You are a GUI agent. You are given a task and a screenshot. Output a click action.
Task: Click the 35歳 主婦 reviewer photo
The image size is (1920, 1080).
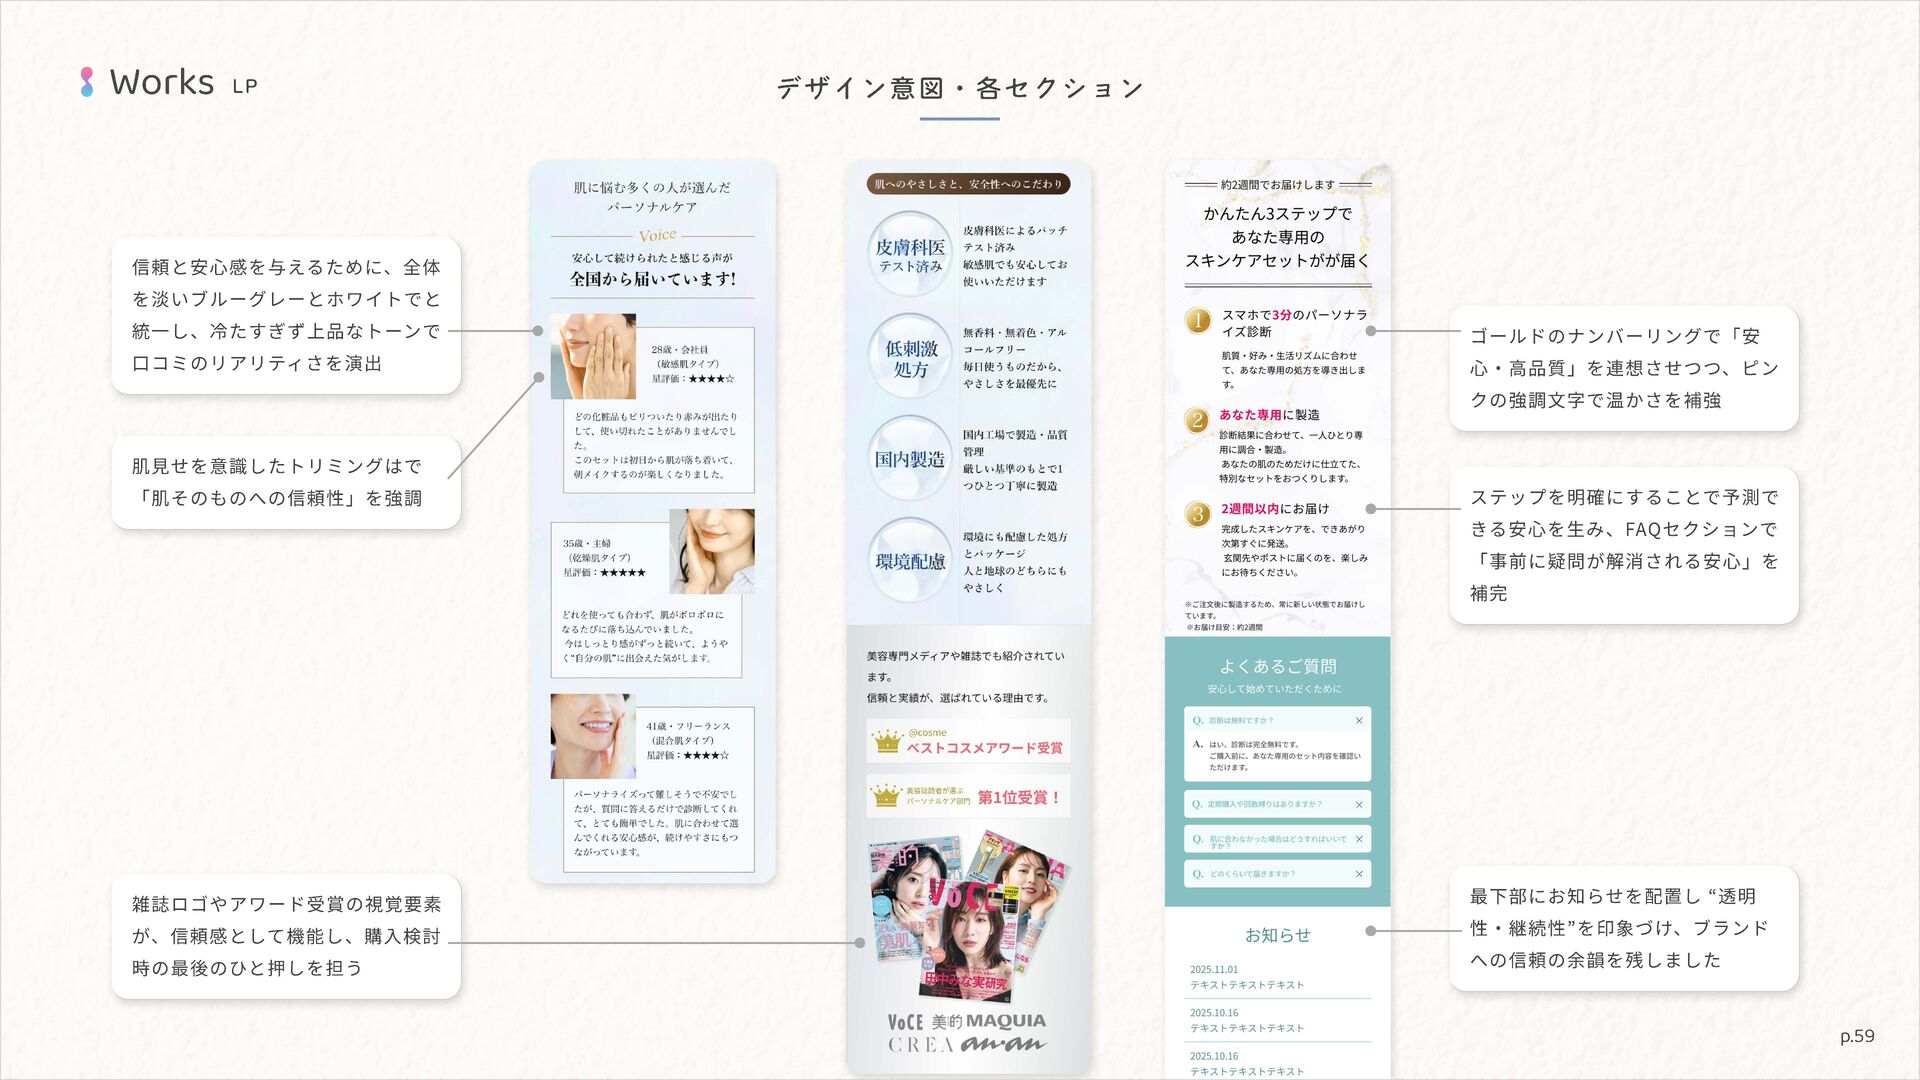coord(711,551)
